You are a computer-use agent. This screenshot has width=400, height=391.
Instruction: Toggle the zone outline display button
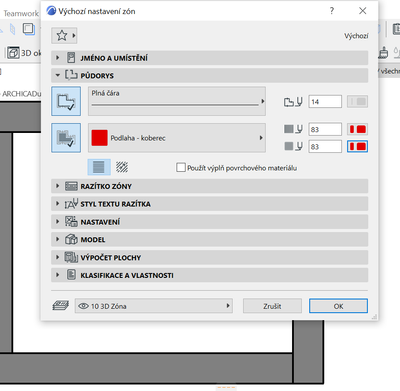66,101
